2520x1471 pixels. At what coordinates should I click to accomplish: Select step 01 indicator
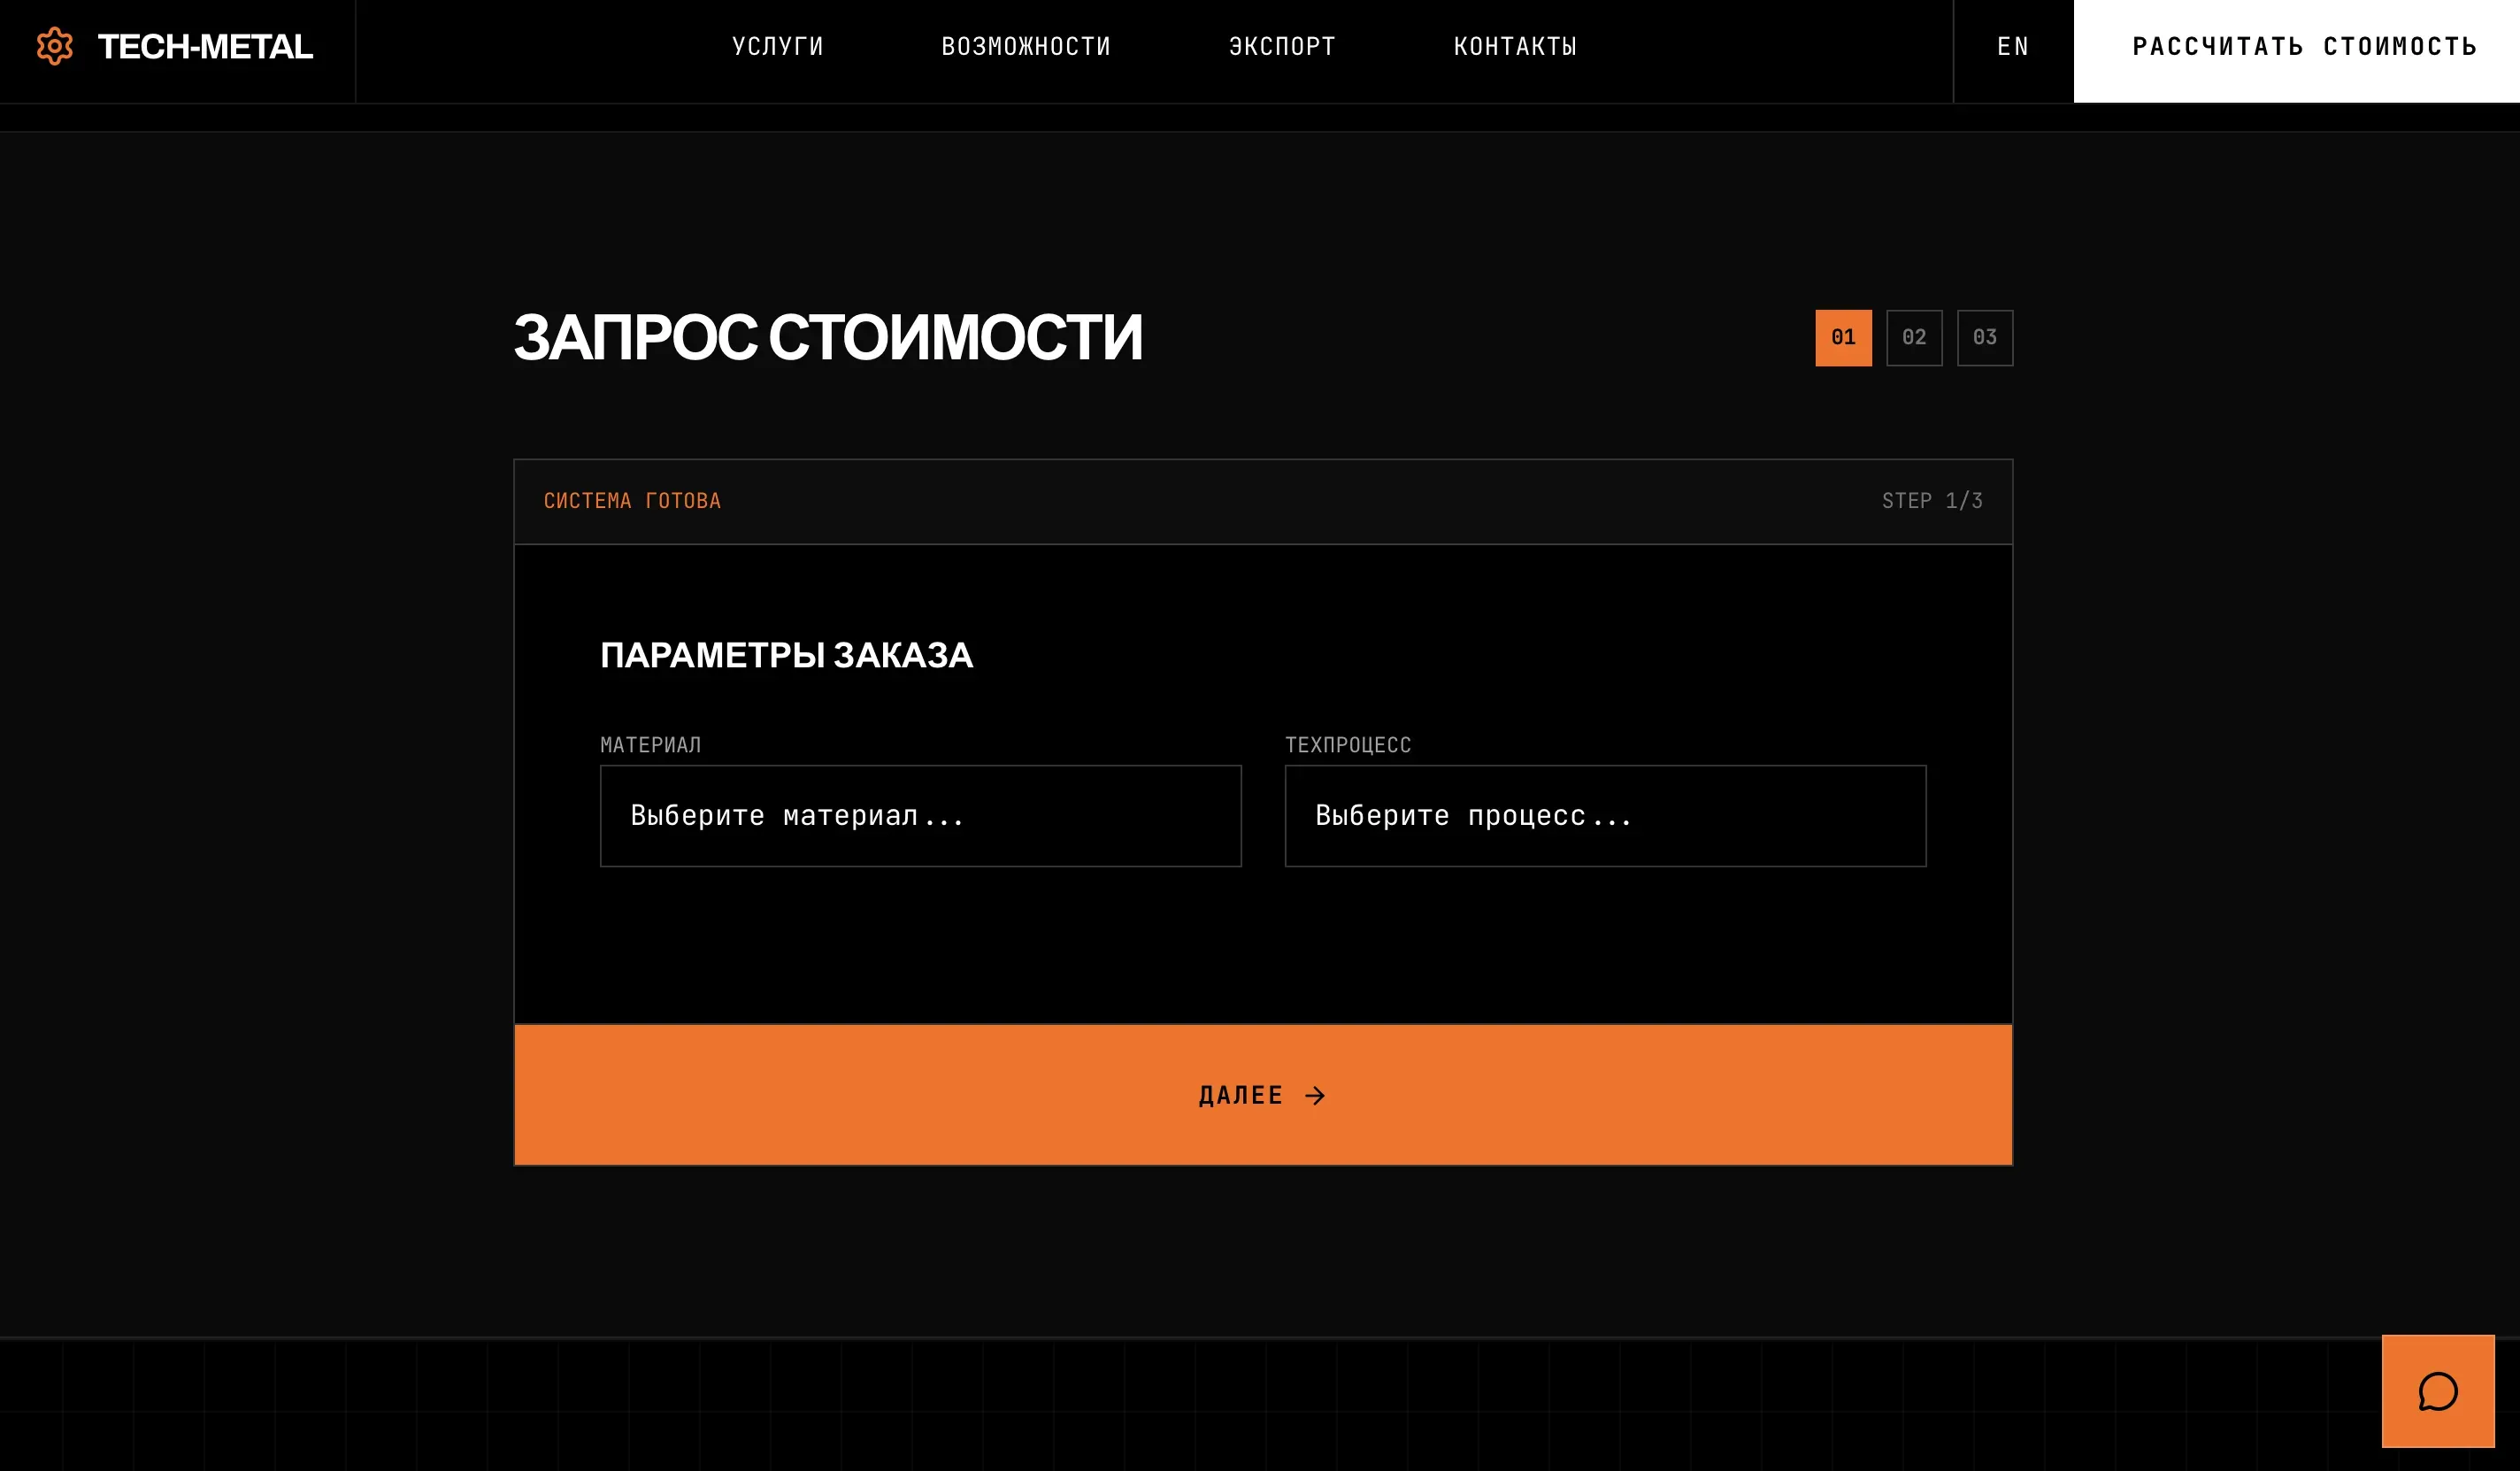click(x=1843, y=337)
